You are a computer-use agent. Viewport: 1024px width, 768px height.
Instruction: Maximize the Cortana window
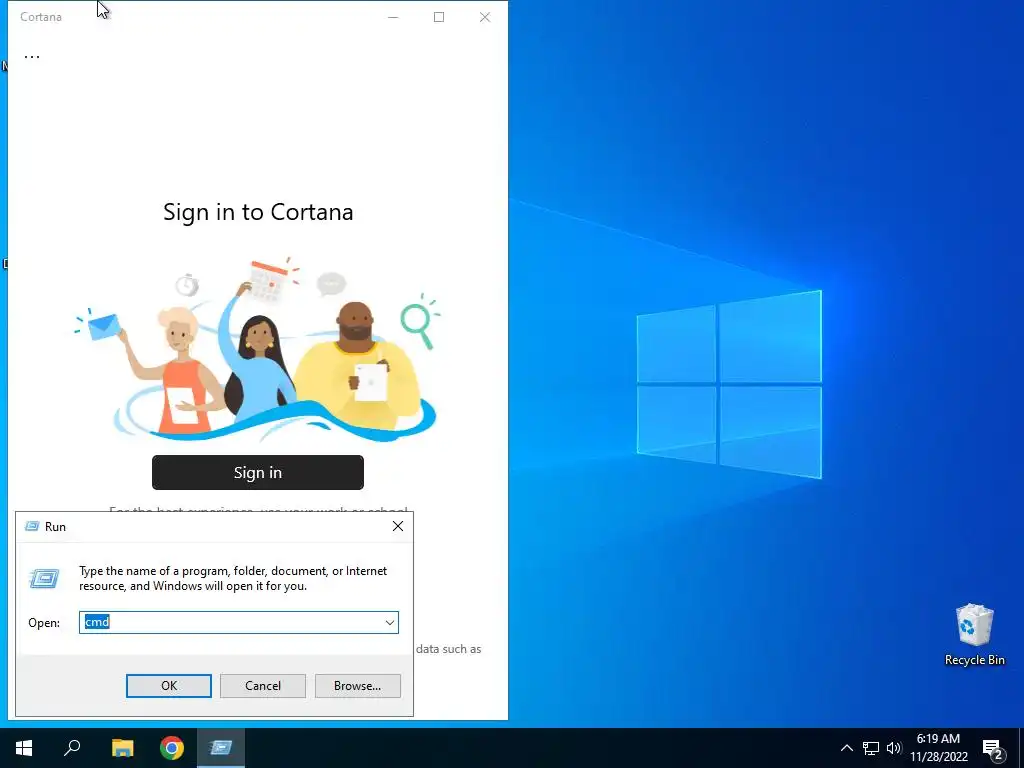439,17
